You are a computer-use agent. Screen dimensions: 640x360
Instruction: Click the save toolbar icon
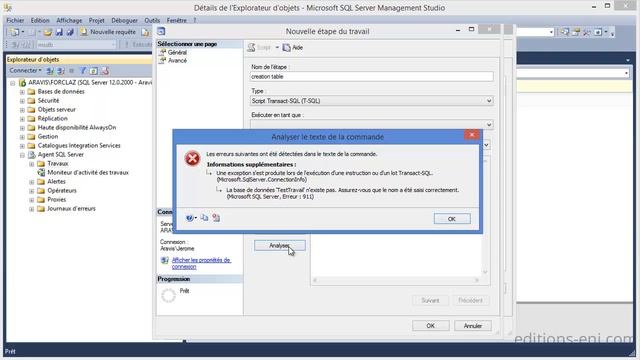coord(59,32)
